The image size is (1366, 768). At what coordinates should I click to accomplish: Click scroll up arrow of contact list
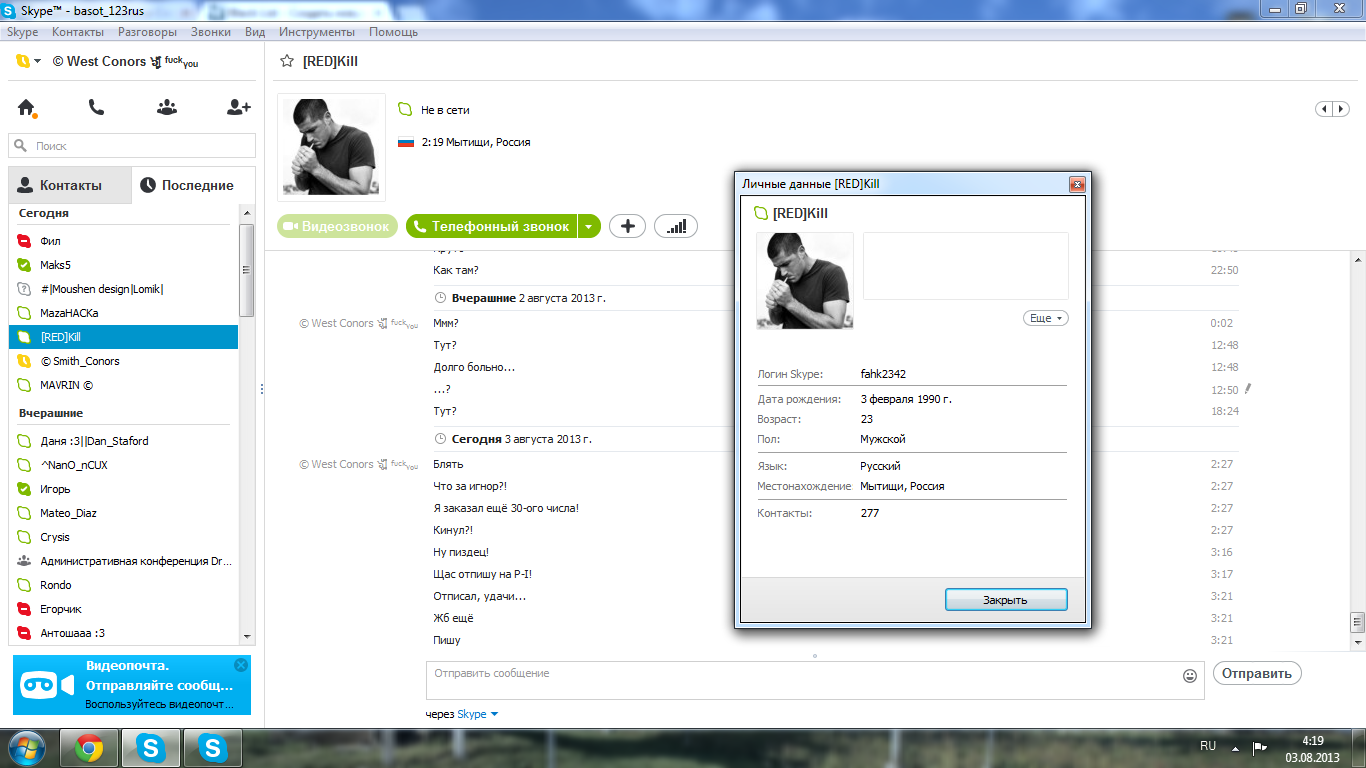(247, 213)
